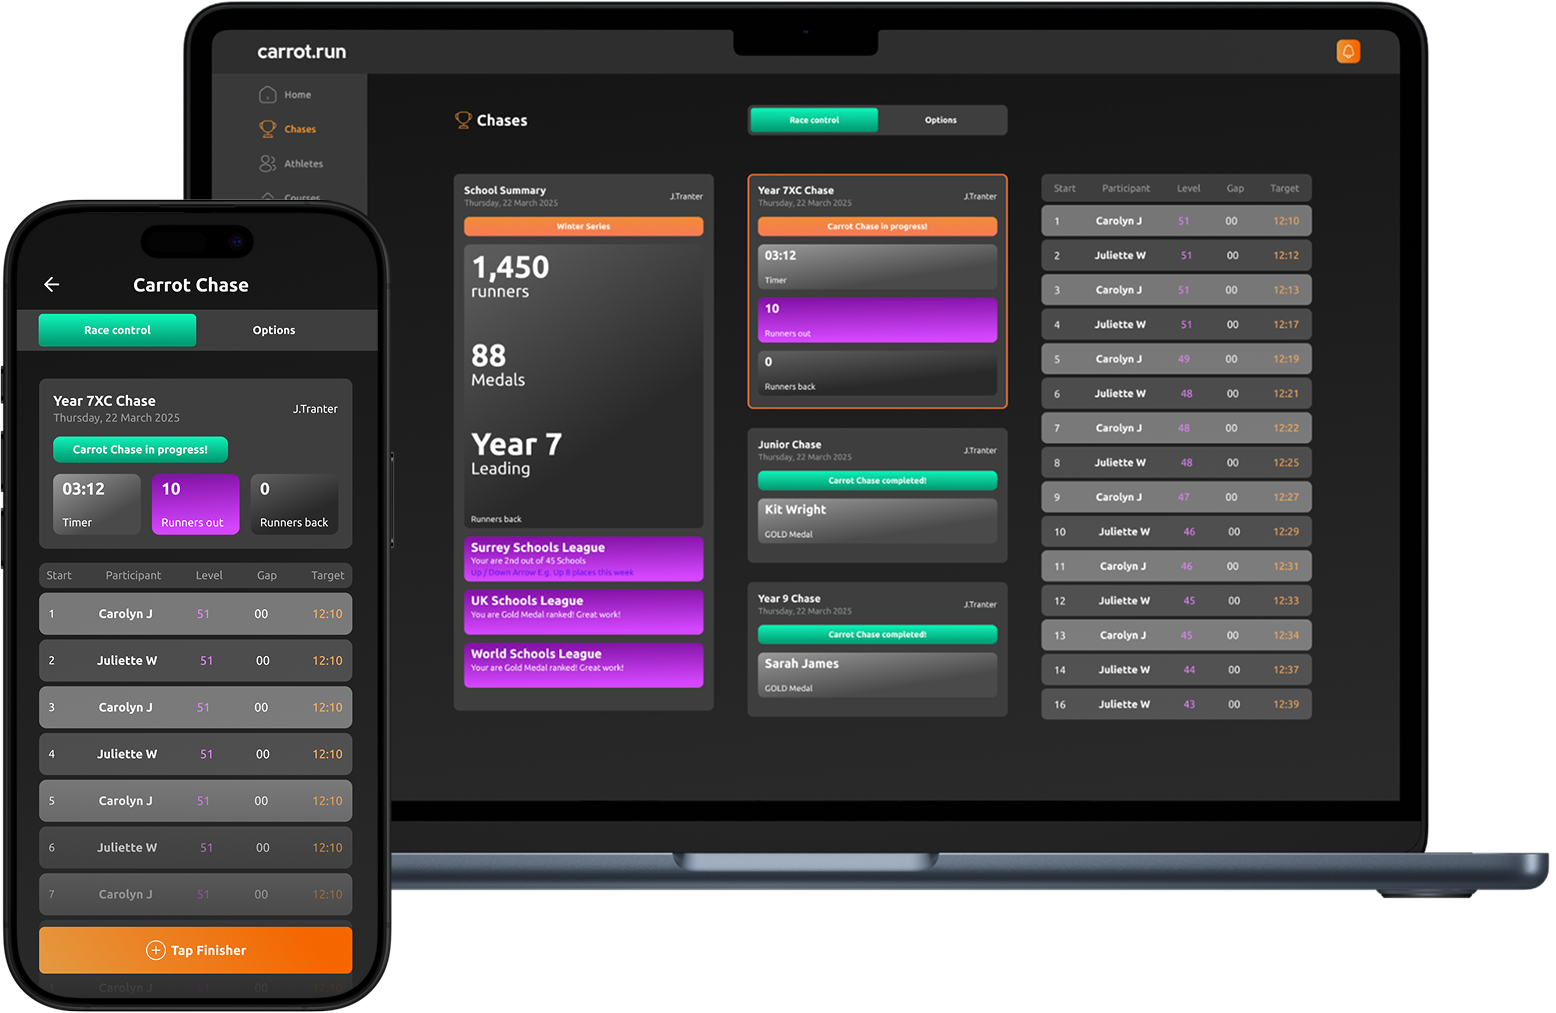Select Chases trophy icon in sidebar

[x=268, y=129]
